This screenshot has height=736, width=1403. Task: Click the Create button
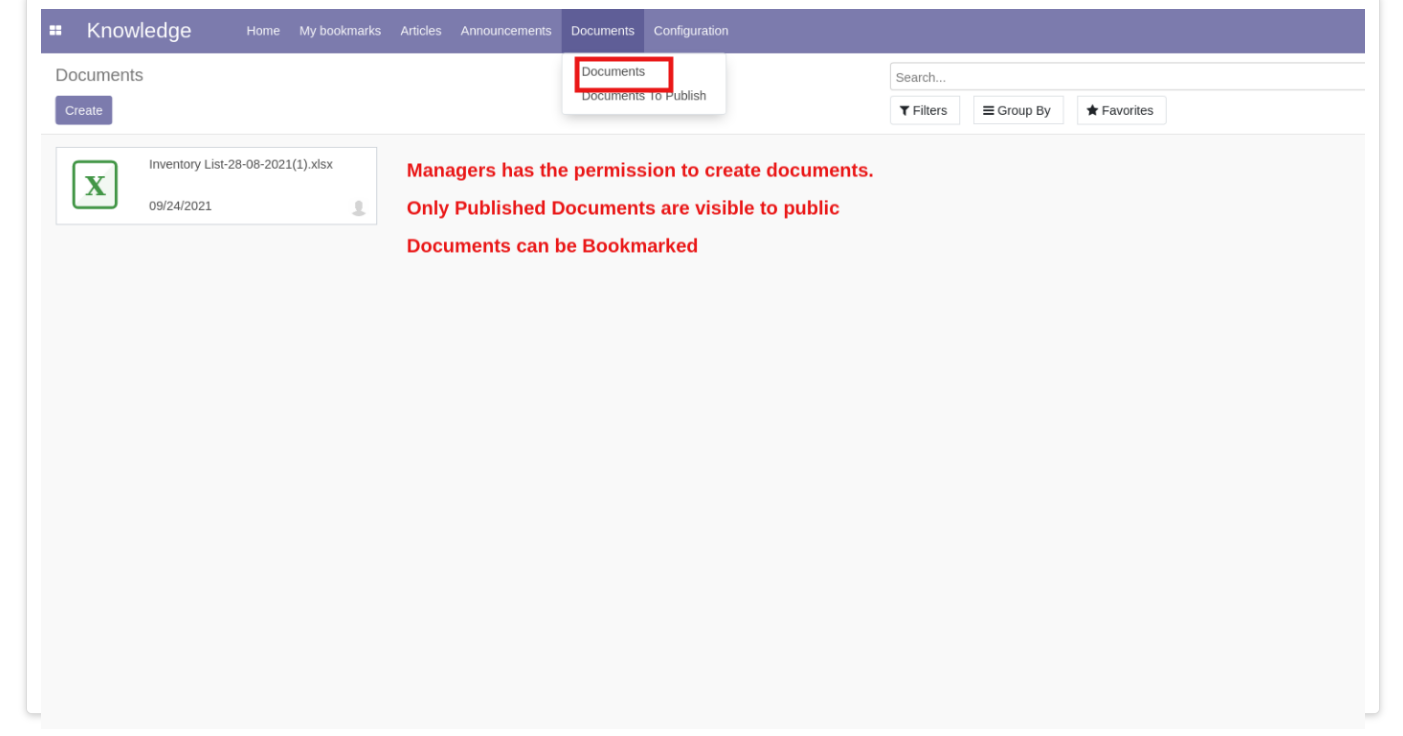pyautogui.click(x=84, y=110)
